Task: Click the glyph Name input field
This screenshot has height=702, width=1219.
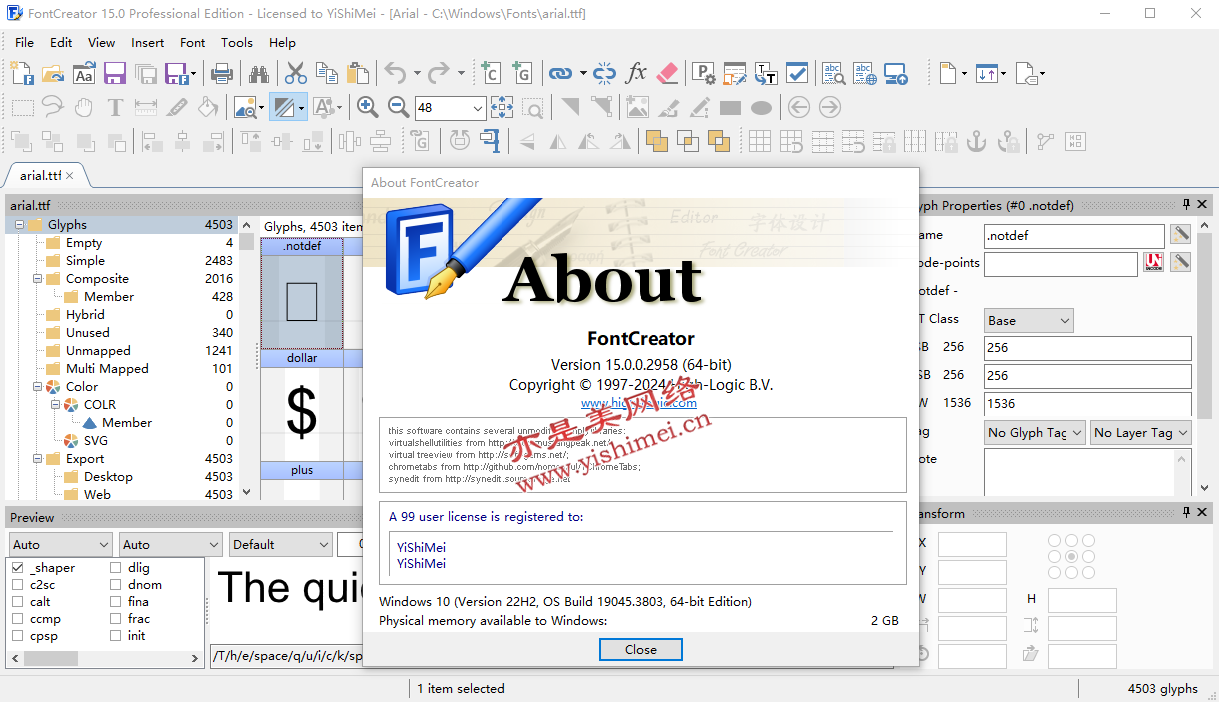Action: (1074, 236)
